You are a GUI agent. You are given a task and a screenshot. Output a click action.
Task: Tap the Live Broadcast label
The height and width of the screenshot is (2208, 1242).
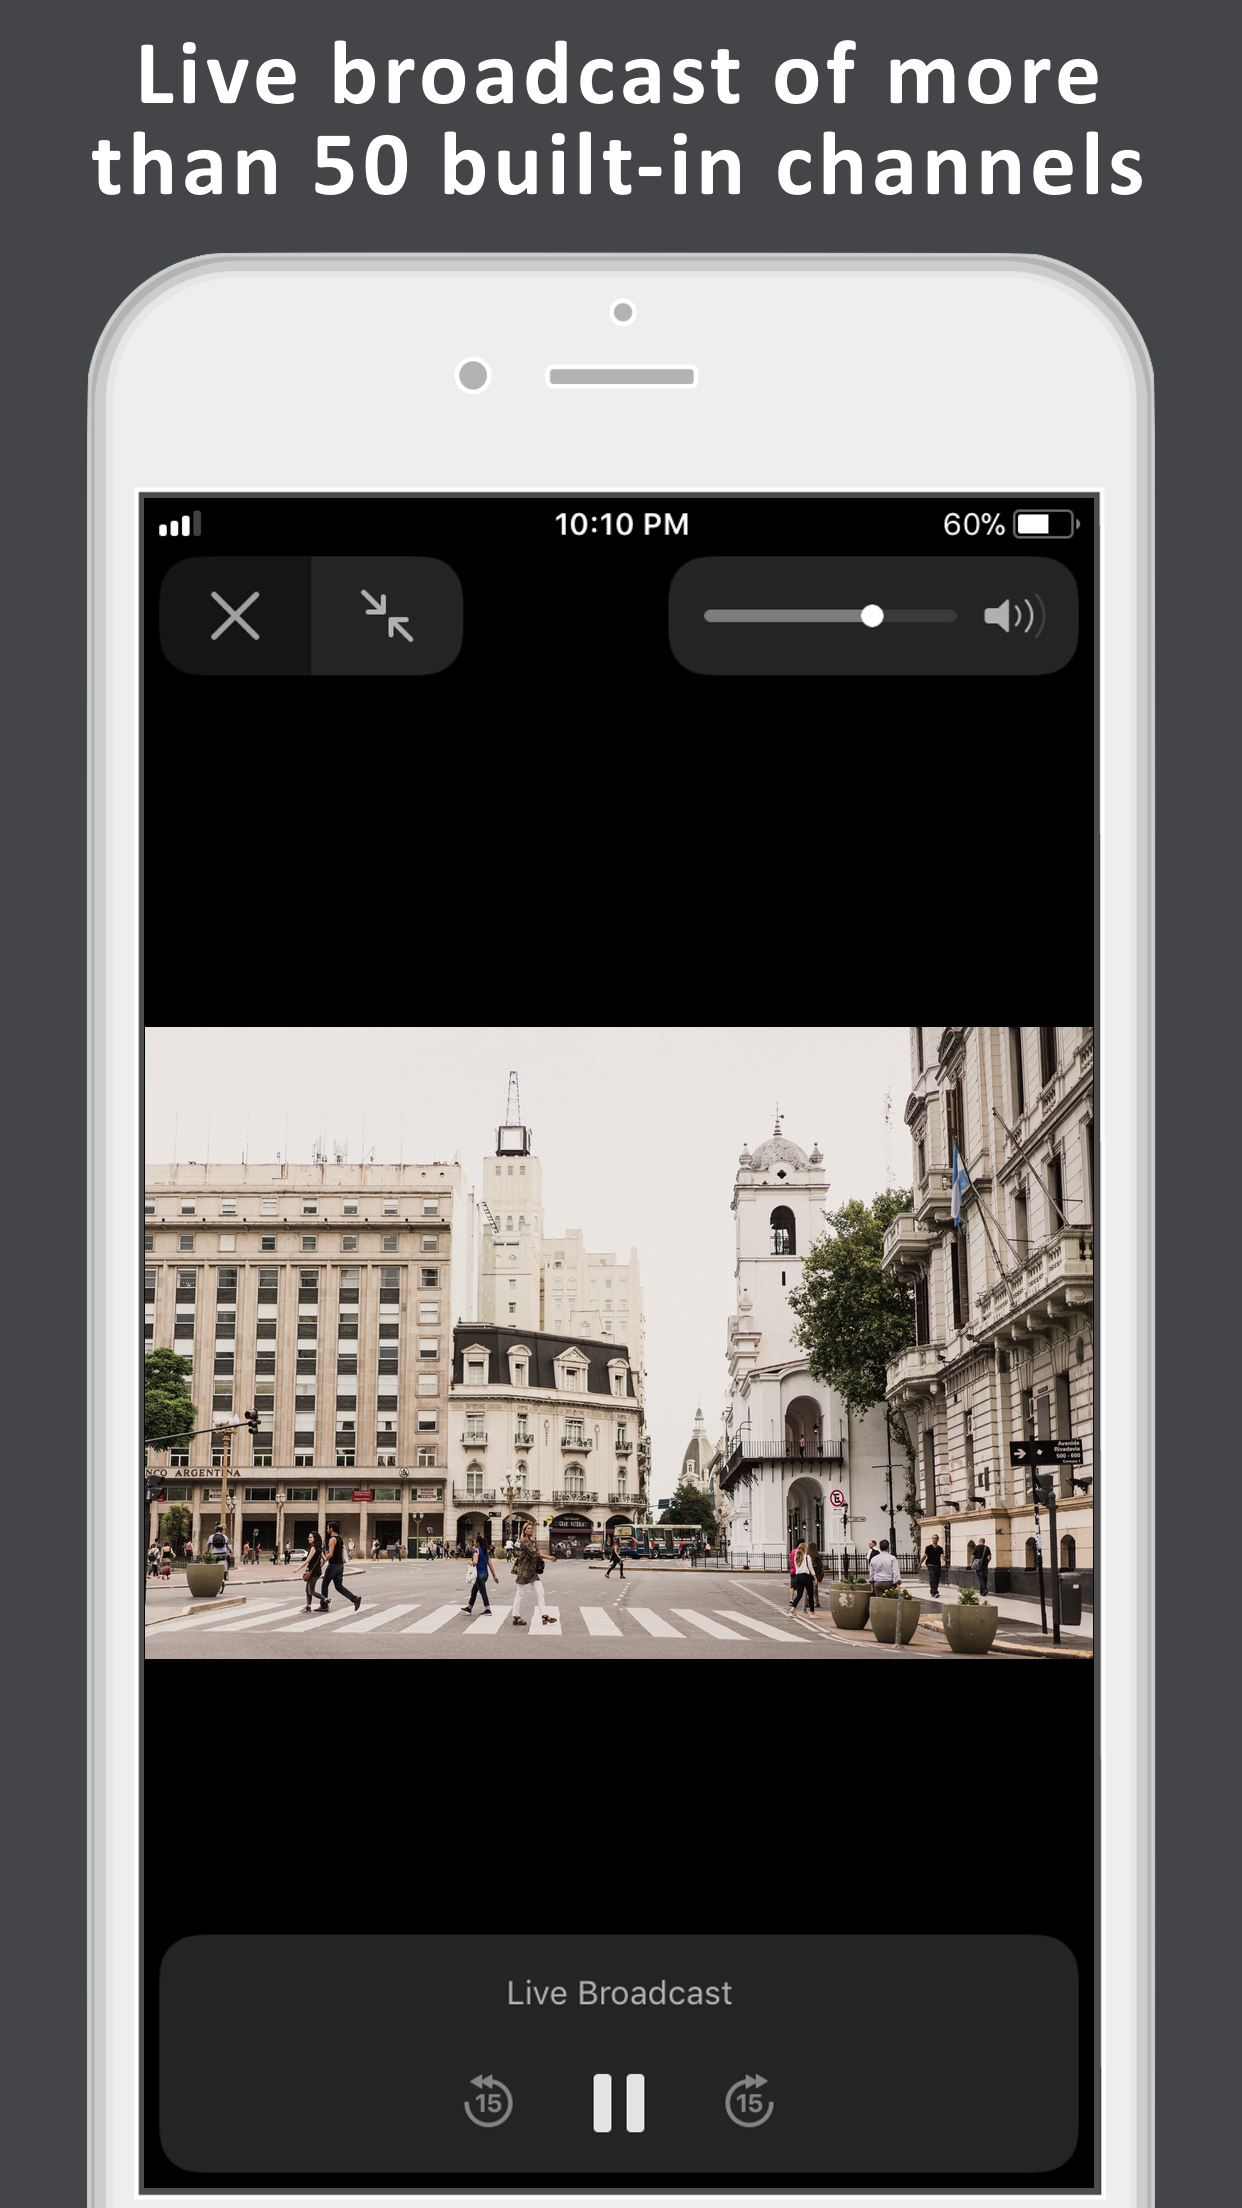coord(619,1993)
